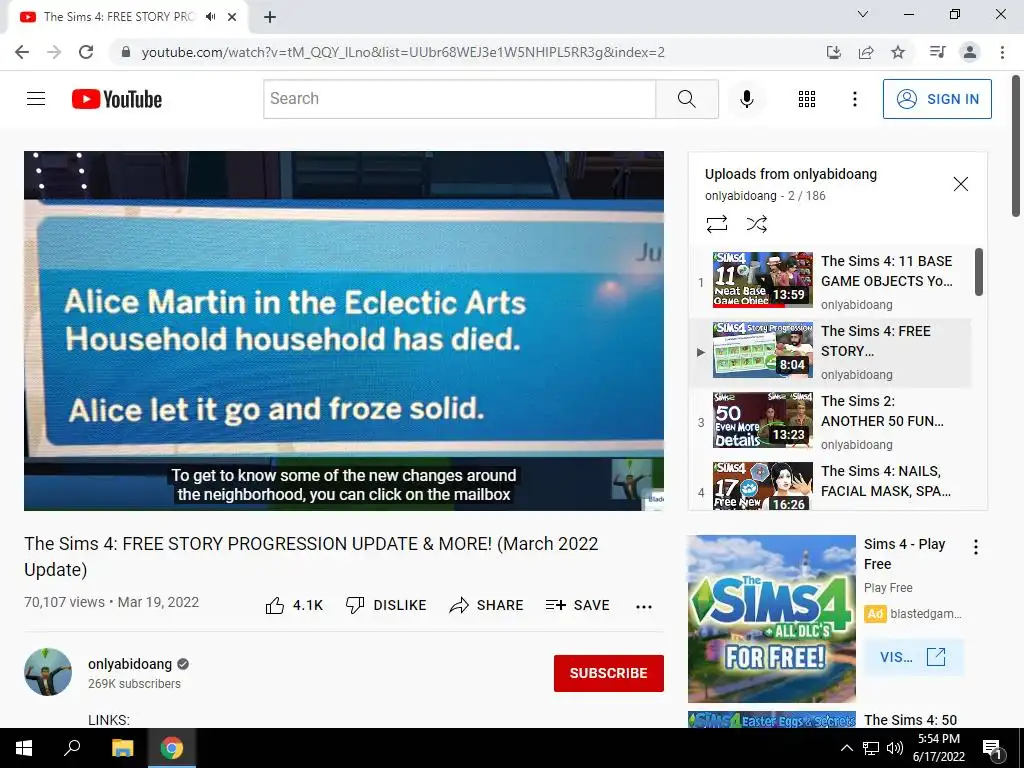The image size is (1024, 768).
Task: Open Windows taskbar search
Action: (x=72, y=748)
